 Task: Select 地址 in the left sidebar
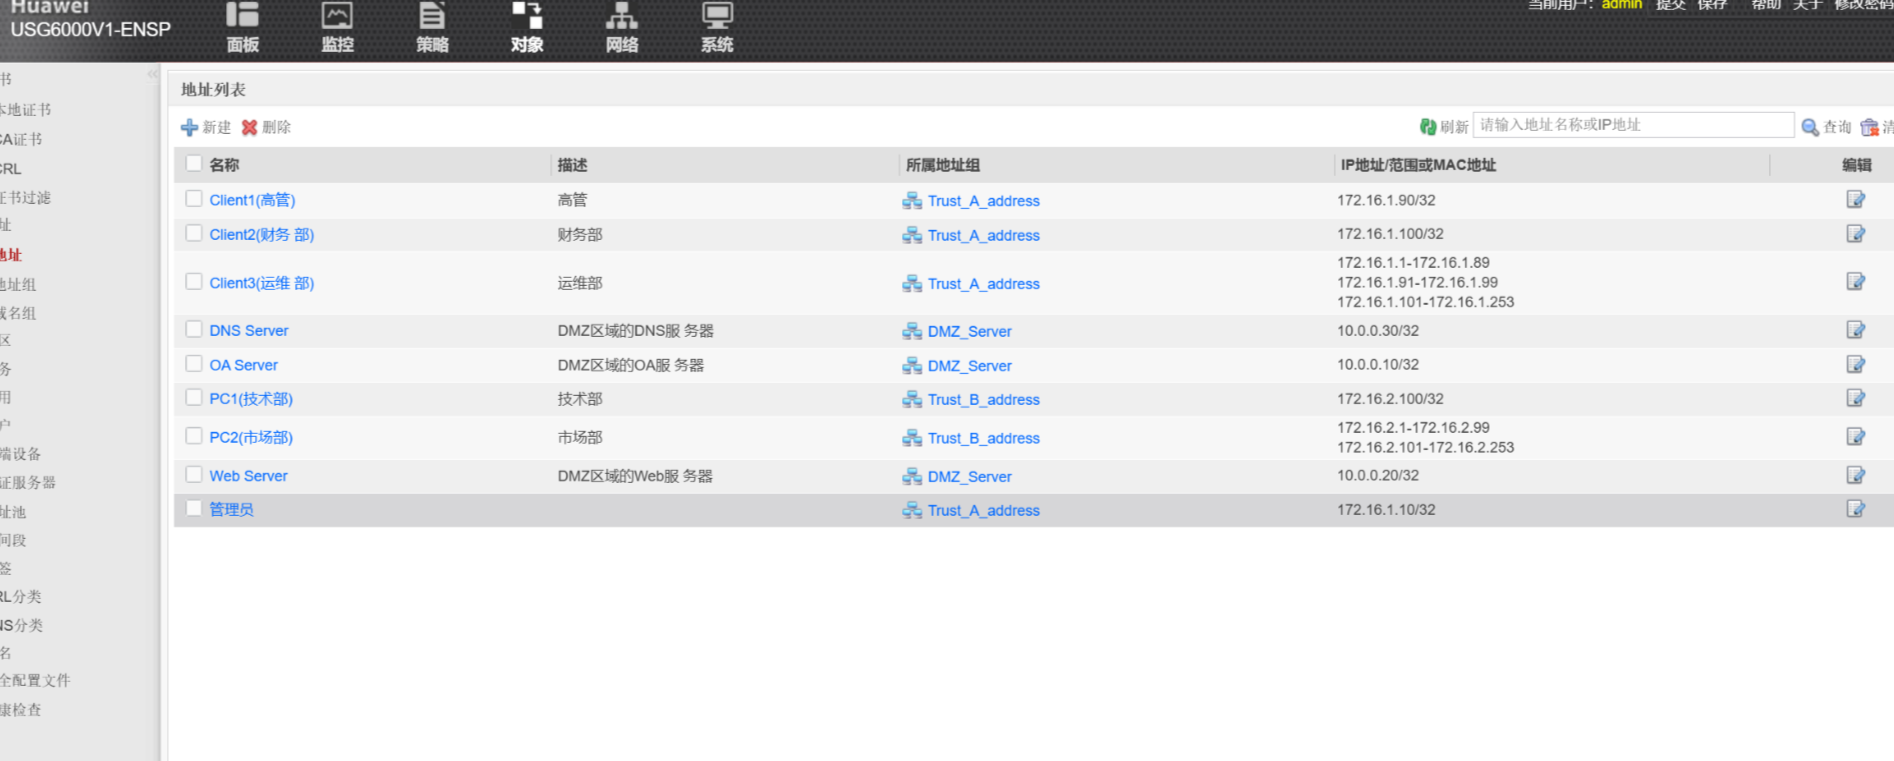click(10, 255)
